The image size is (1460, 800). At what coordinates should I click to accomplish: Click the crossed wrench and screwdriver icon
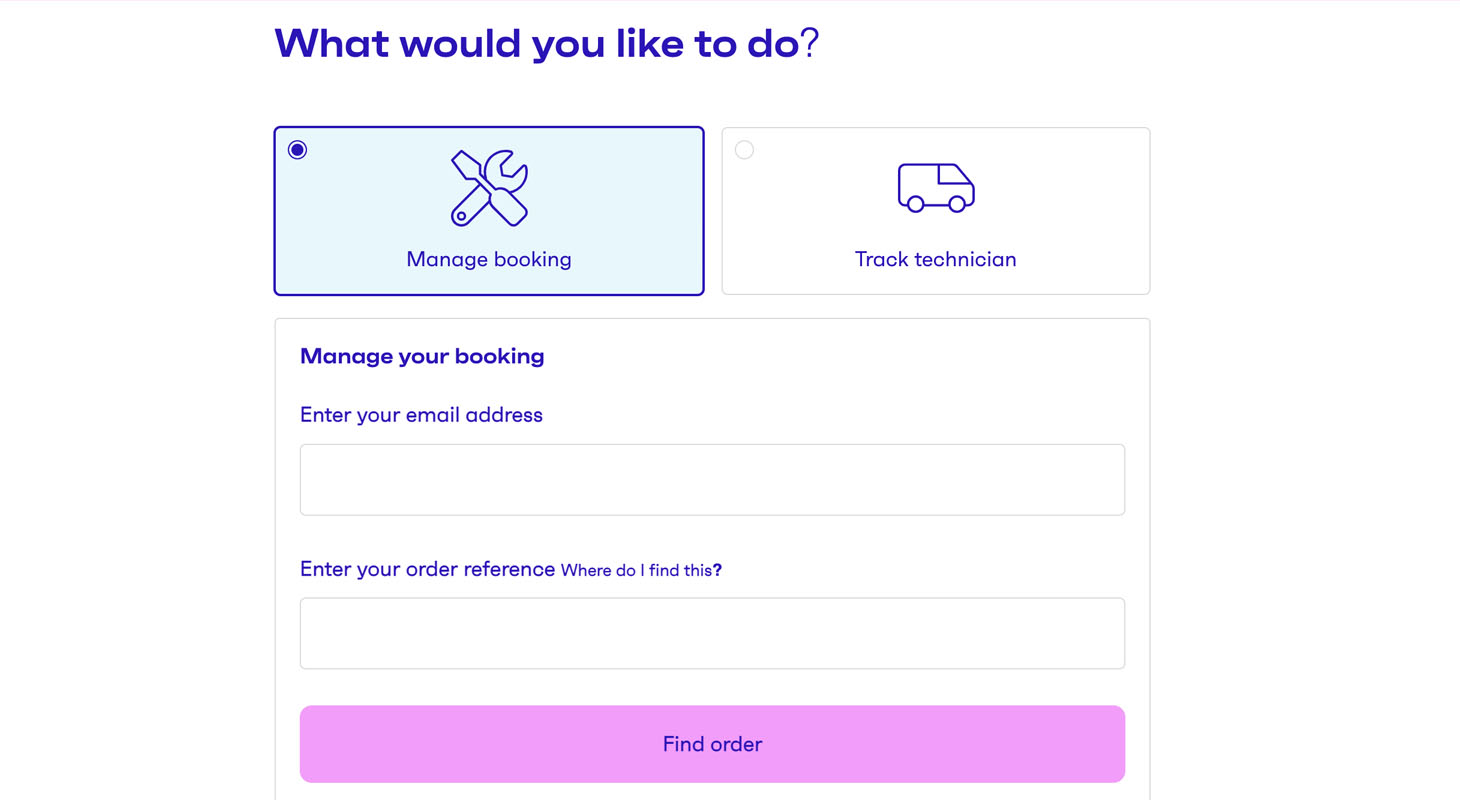[489, 188]
